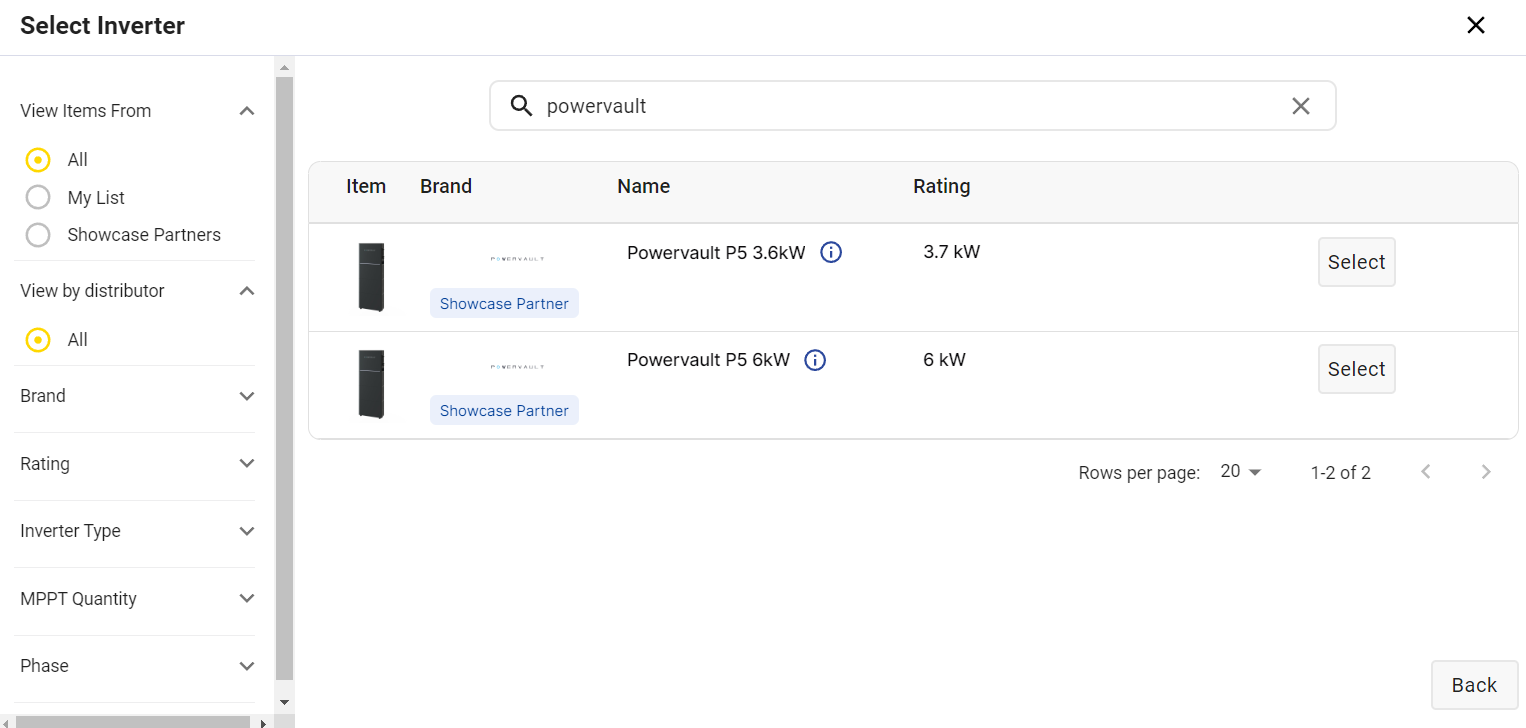Close the Select Inverter dialog
The height and width of the screenshot is (728, 1526).
tap(1475, 26)
